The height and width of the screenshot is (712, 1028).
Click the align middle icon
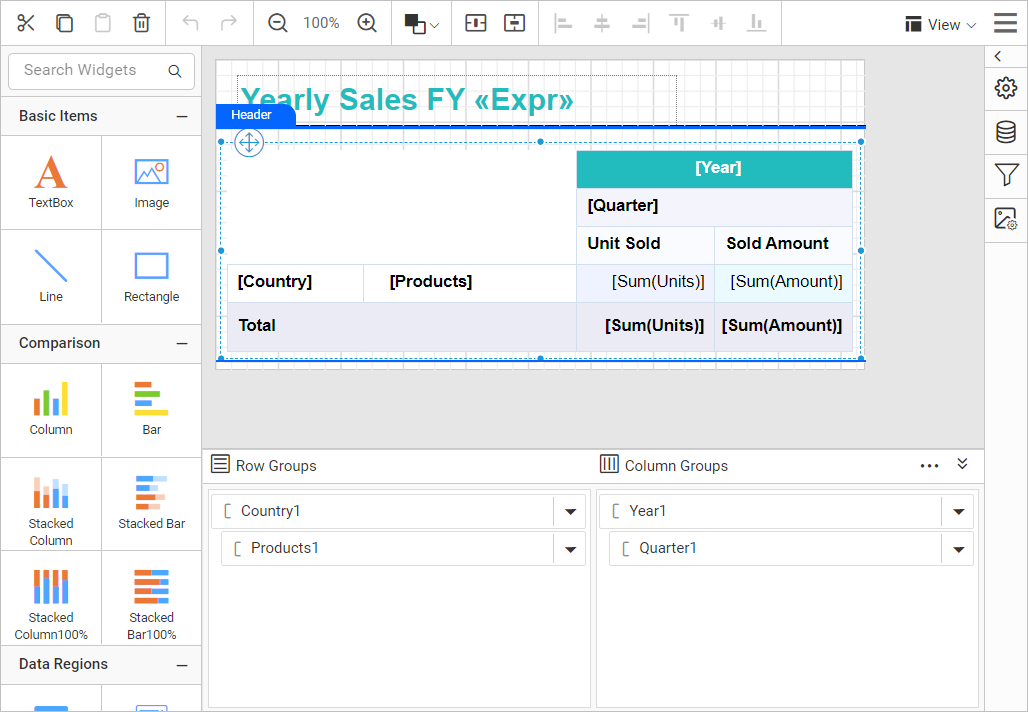coord(719,24)
